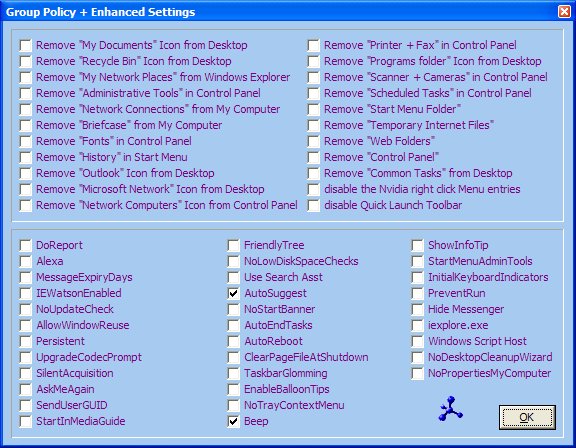Enable the NoDesktopCleanupWizard setting
Viewport: 576px width, 448px height.
417,357
